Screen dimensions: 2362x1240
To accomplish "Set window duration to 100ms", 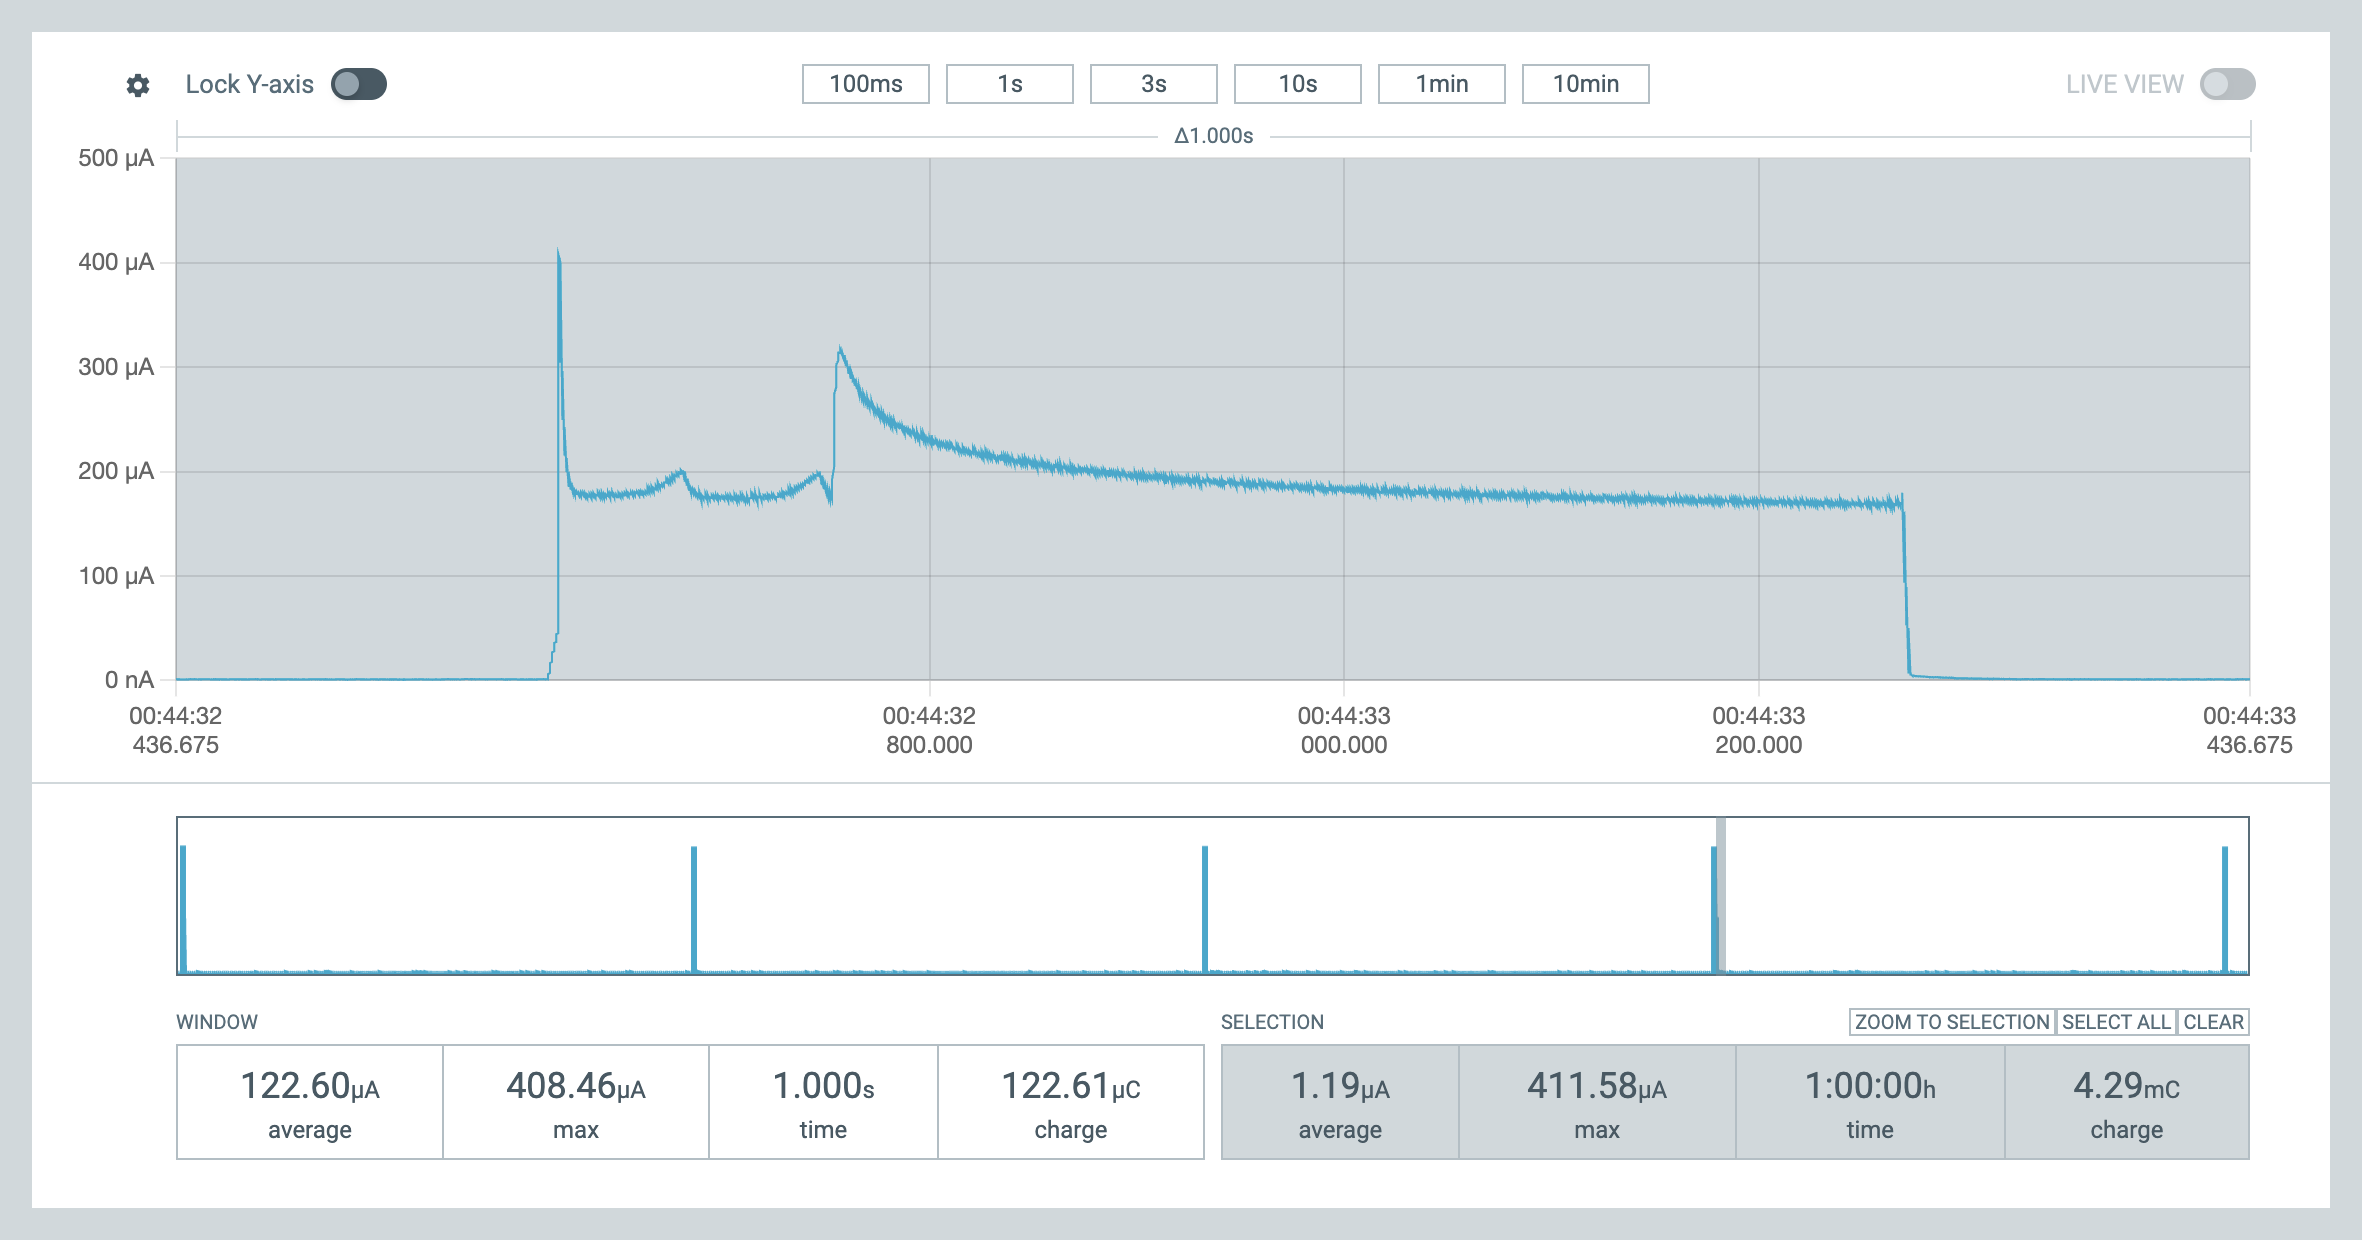I will tap(864, 84).
